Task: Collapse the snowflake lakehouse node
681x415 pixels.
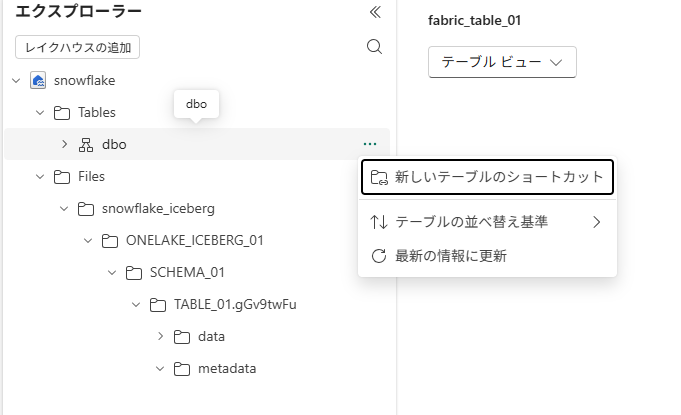Action: (x=16, y=80)
